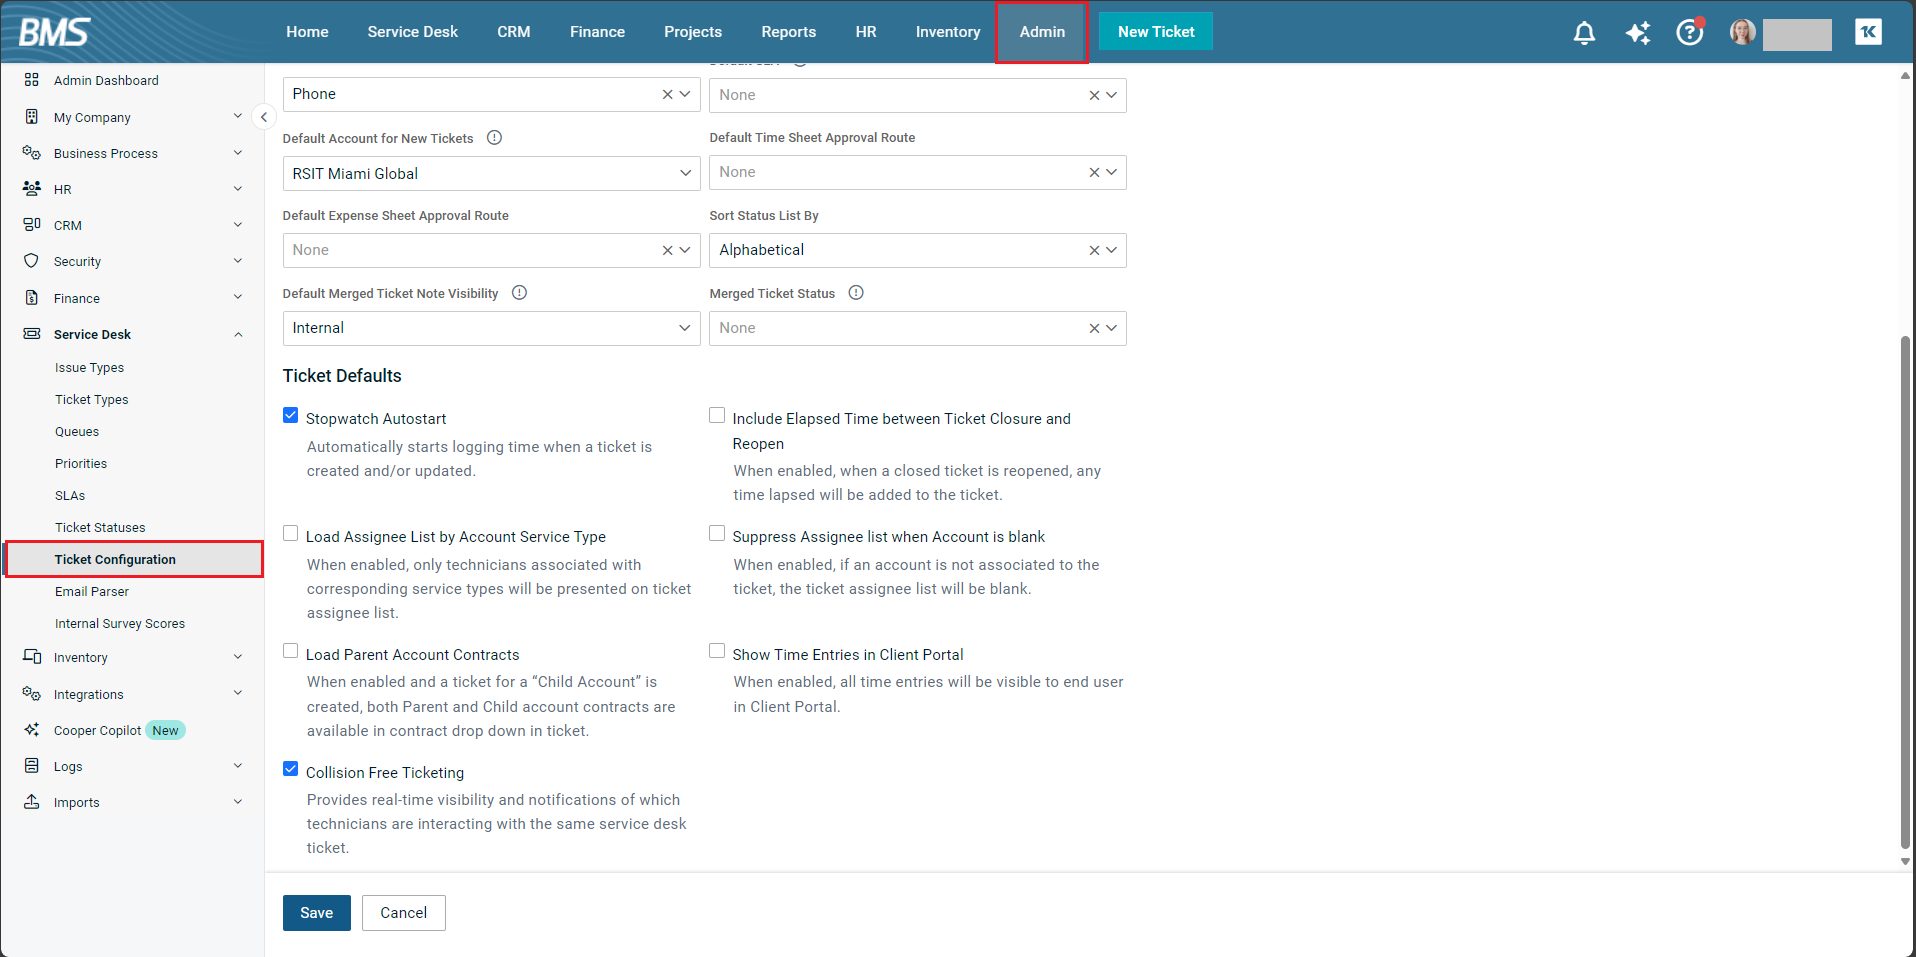Click the Cooper Copilot sparkle icon in header
Screen dimensions: 1916x957
pyautogui.click(x=1637, y=33)
